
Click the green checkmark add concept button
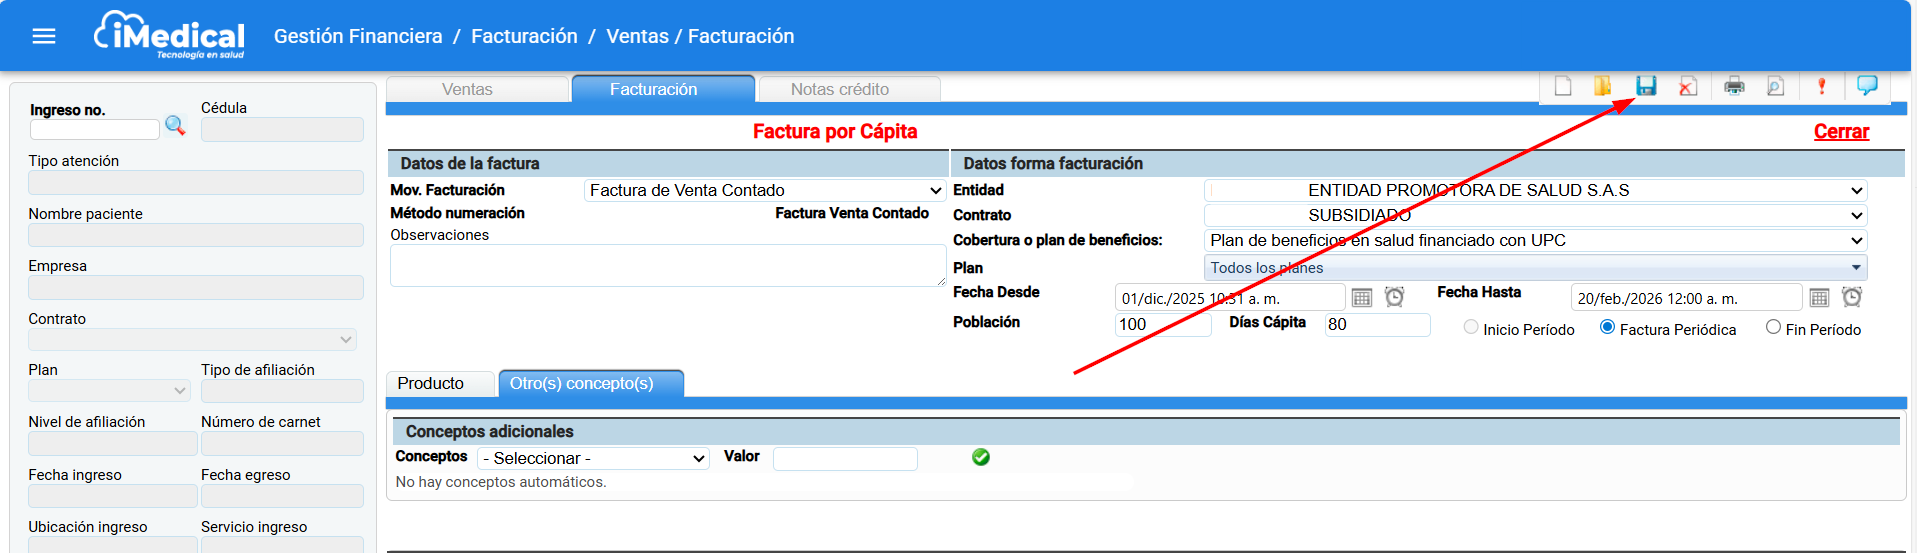[x=981, y=457]
